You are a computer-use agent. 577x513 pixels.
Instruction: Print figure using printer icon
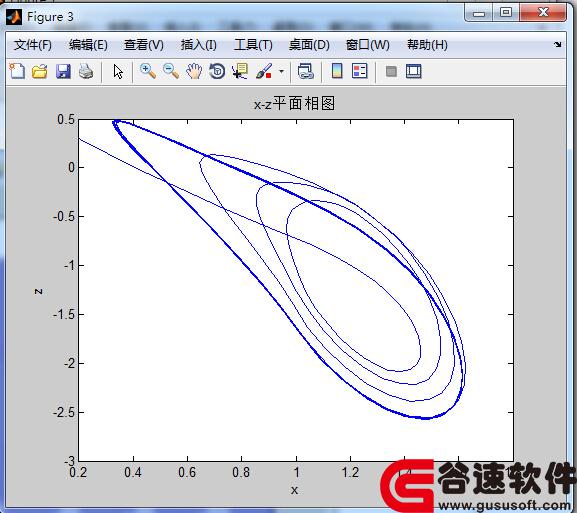[x=86, y=71]
